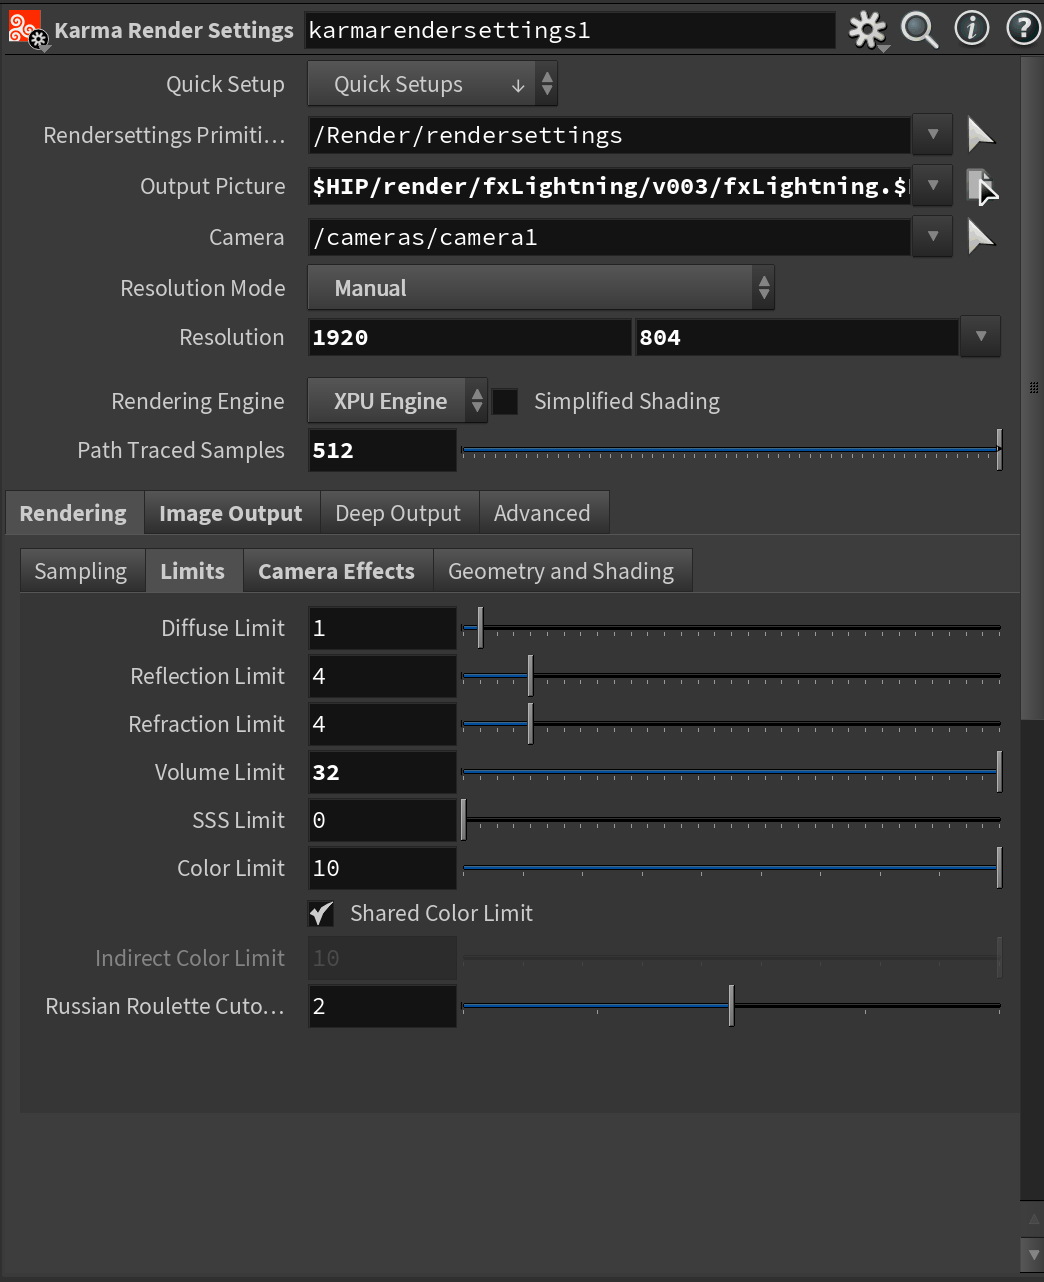Click the Volume Limit label
Viewport: 1044px width, 1282px height.
220,772
